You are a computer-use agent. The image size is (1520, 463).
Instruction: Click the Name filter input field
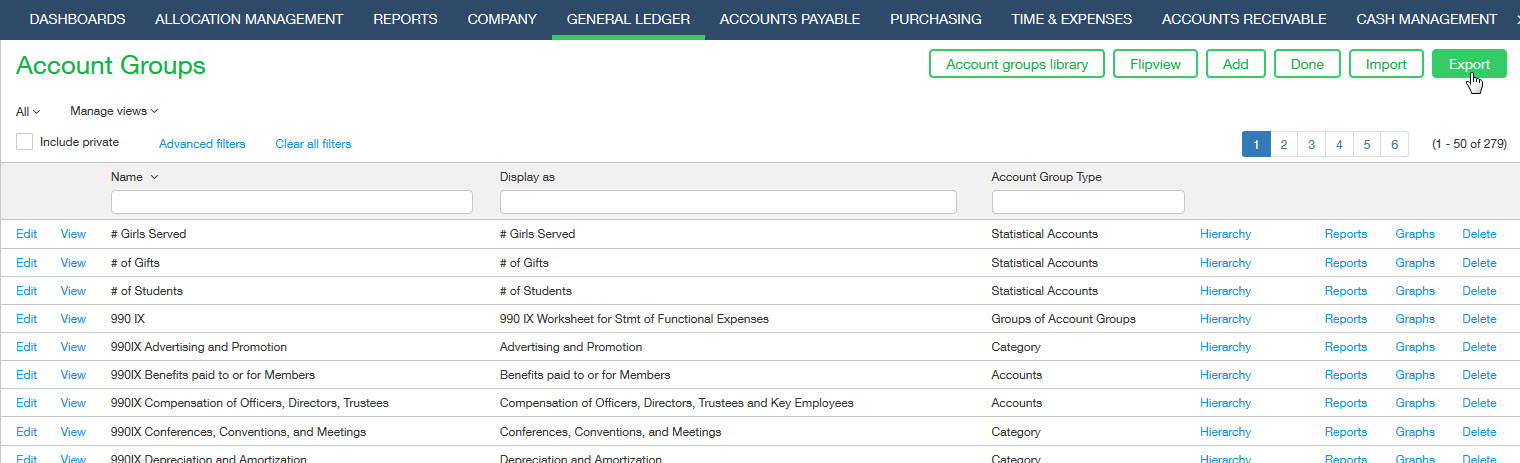[291, 202]
